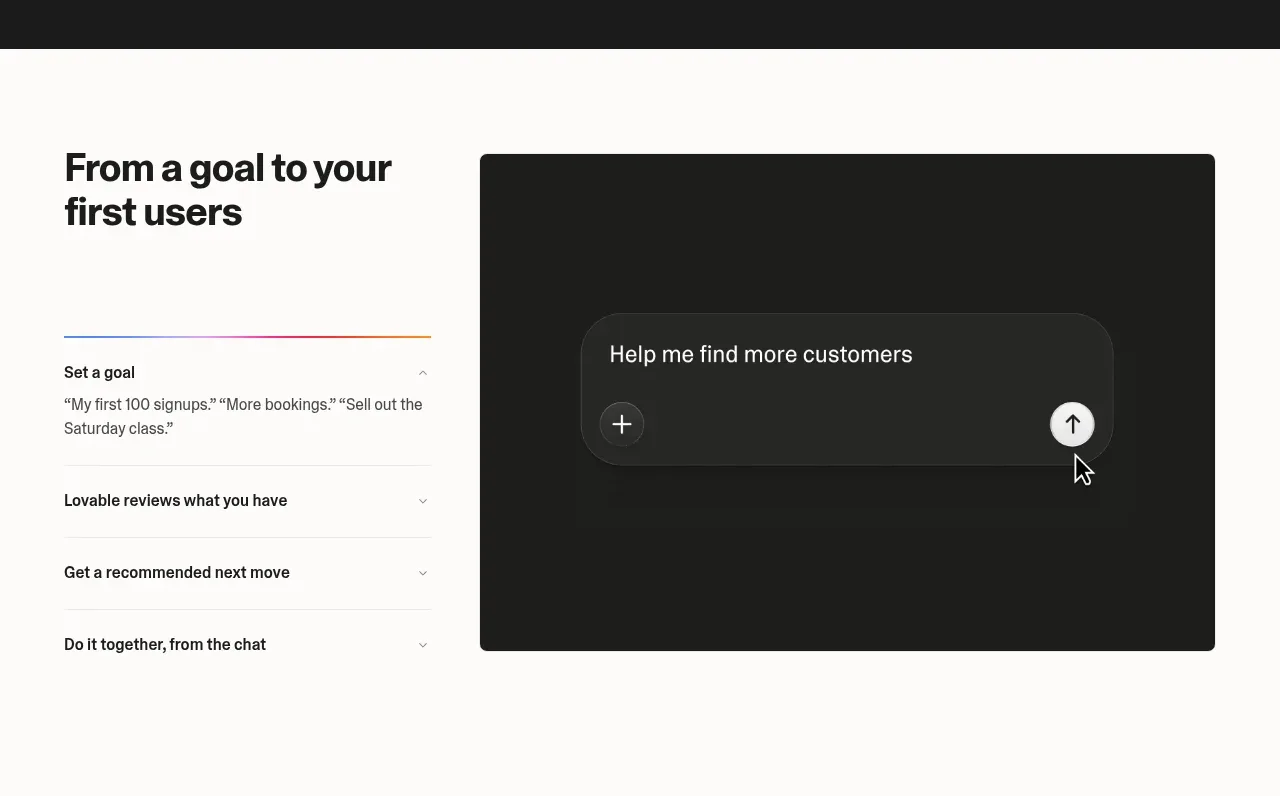Expand chevron beside Get a recommended next move

(x=423, y=573)
